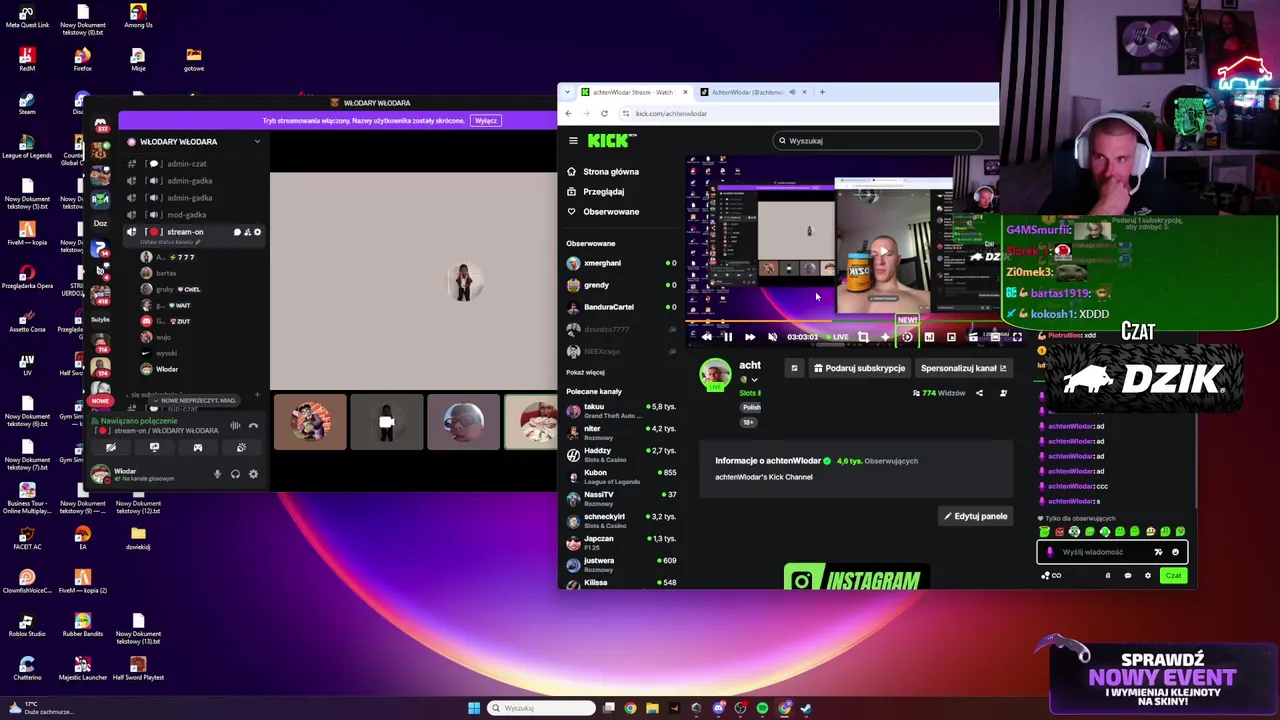Screen dimensions: 1280x720
Task: Share the Kick channel icon
Action: [x=979, y=393]
